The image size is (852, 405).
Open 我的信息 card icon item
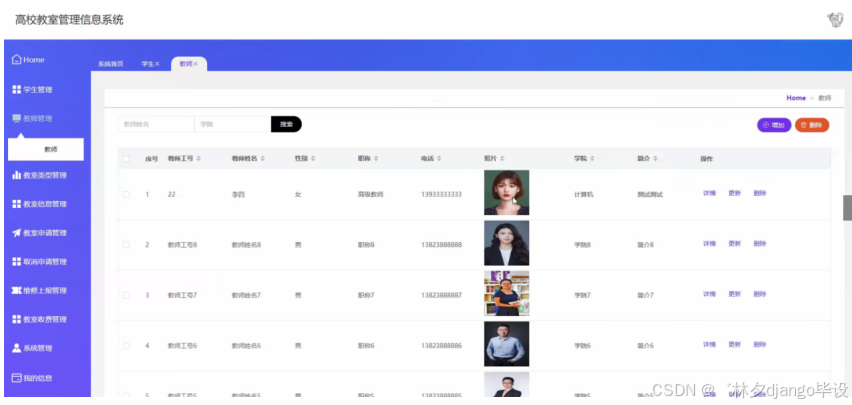click(16, 378)
